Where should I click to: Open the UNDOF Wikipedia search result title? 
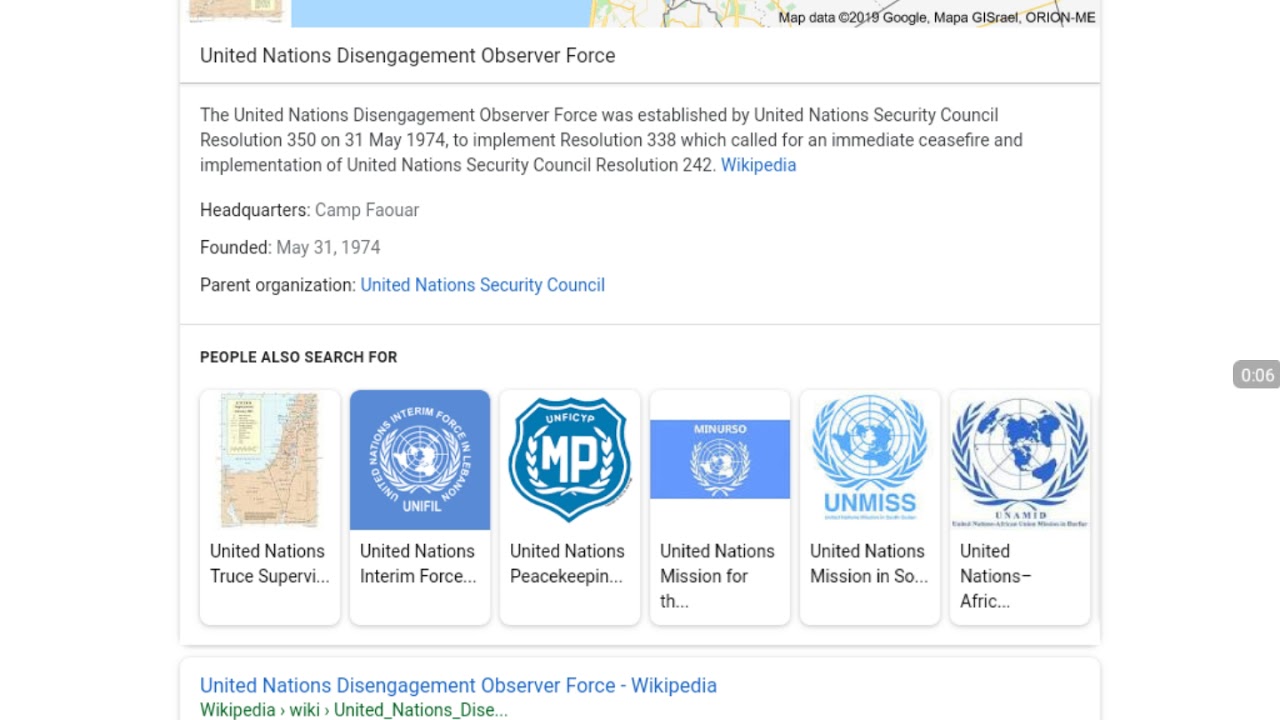click(x=458, y=685)
